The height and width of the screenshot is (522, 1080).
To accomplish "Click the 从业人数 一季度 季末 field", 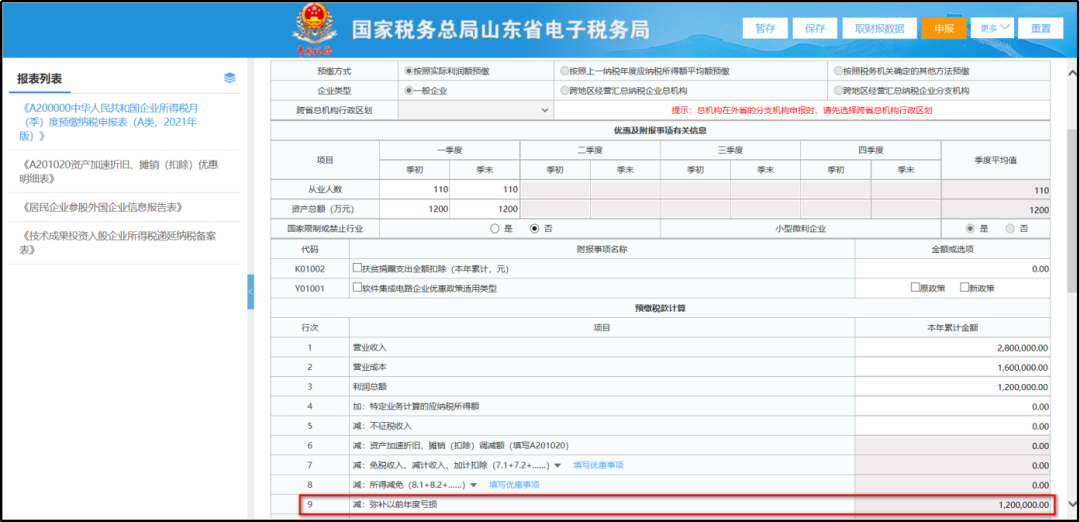I will [485, 189].
